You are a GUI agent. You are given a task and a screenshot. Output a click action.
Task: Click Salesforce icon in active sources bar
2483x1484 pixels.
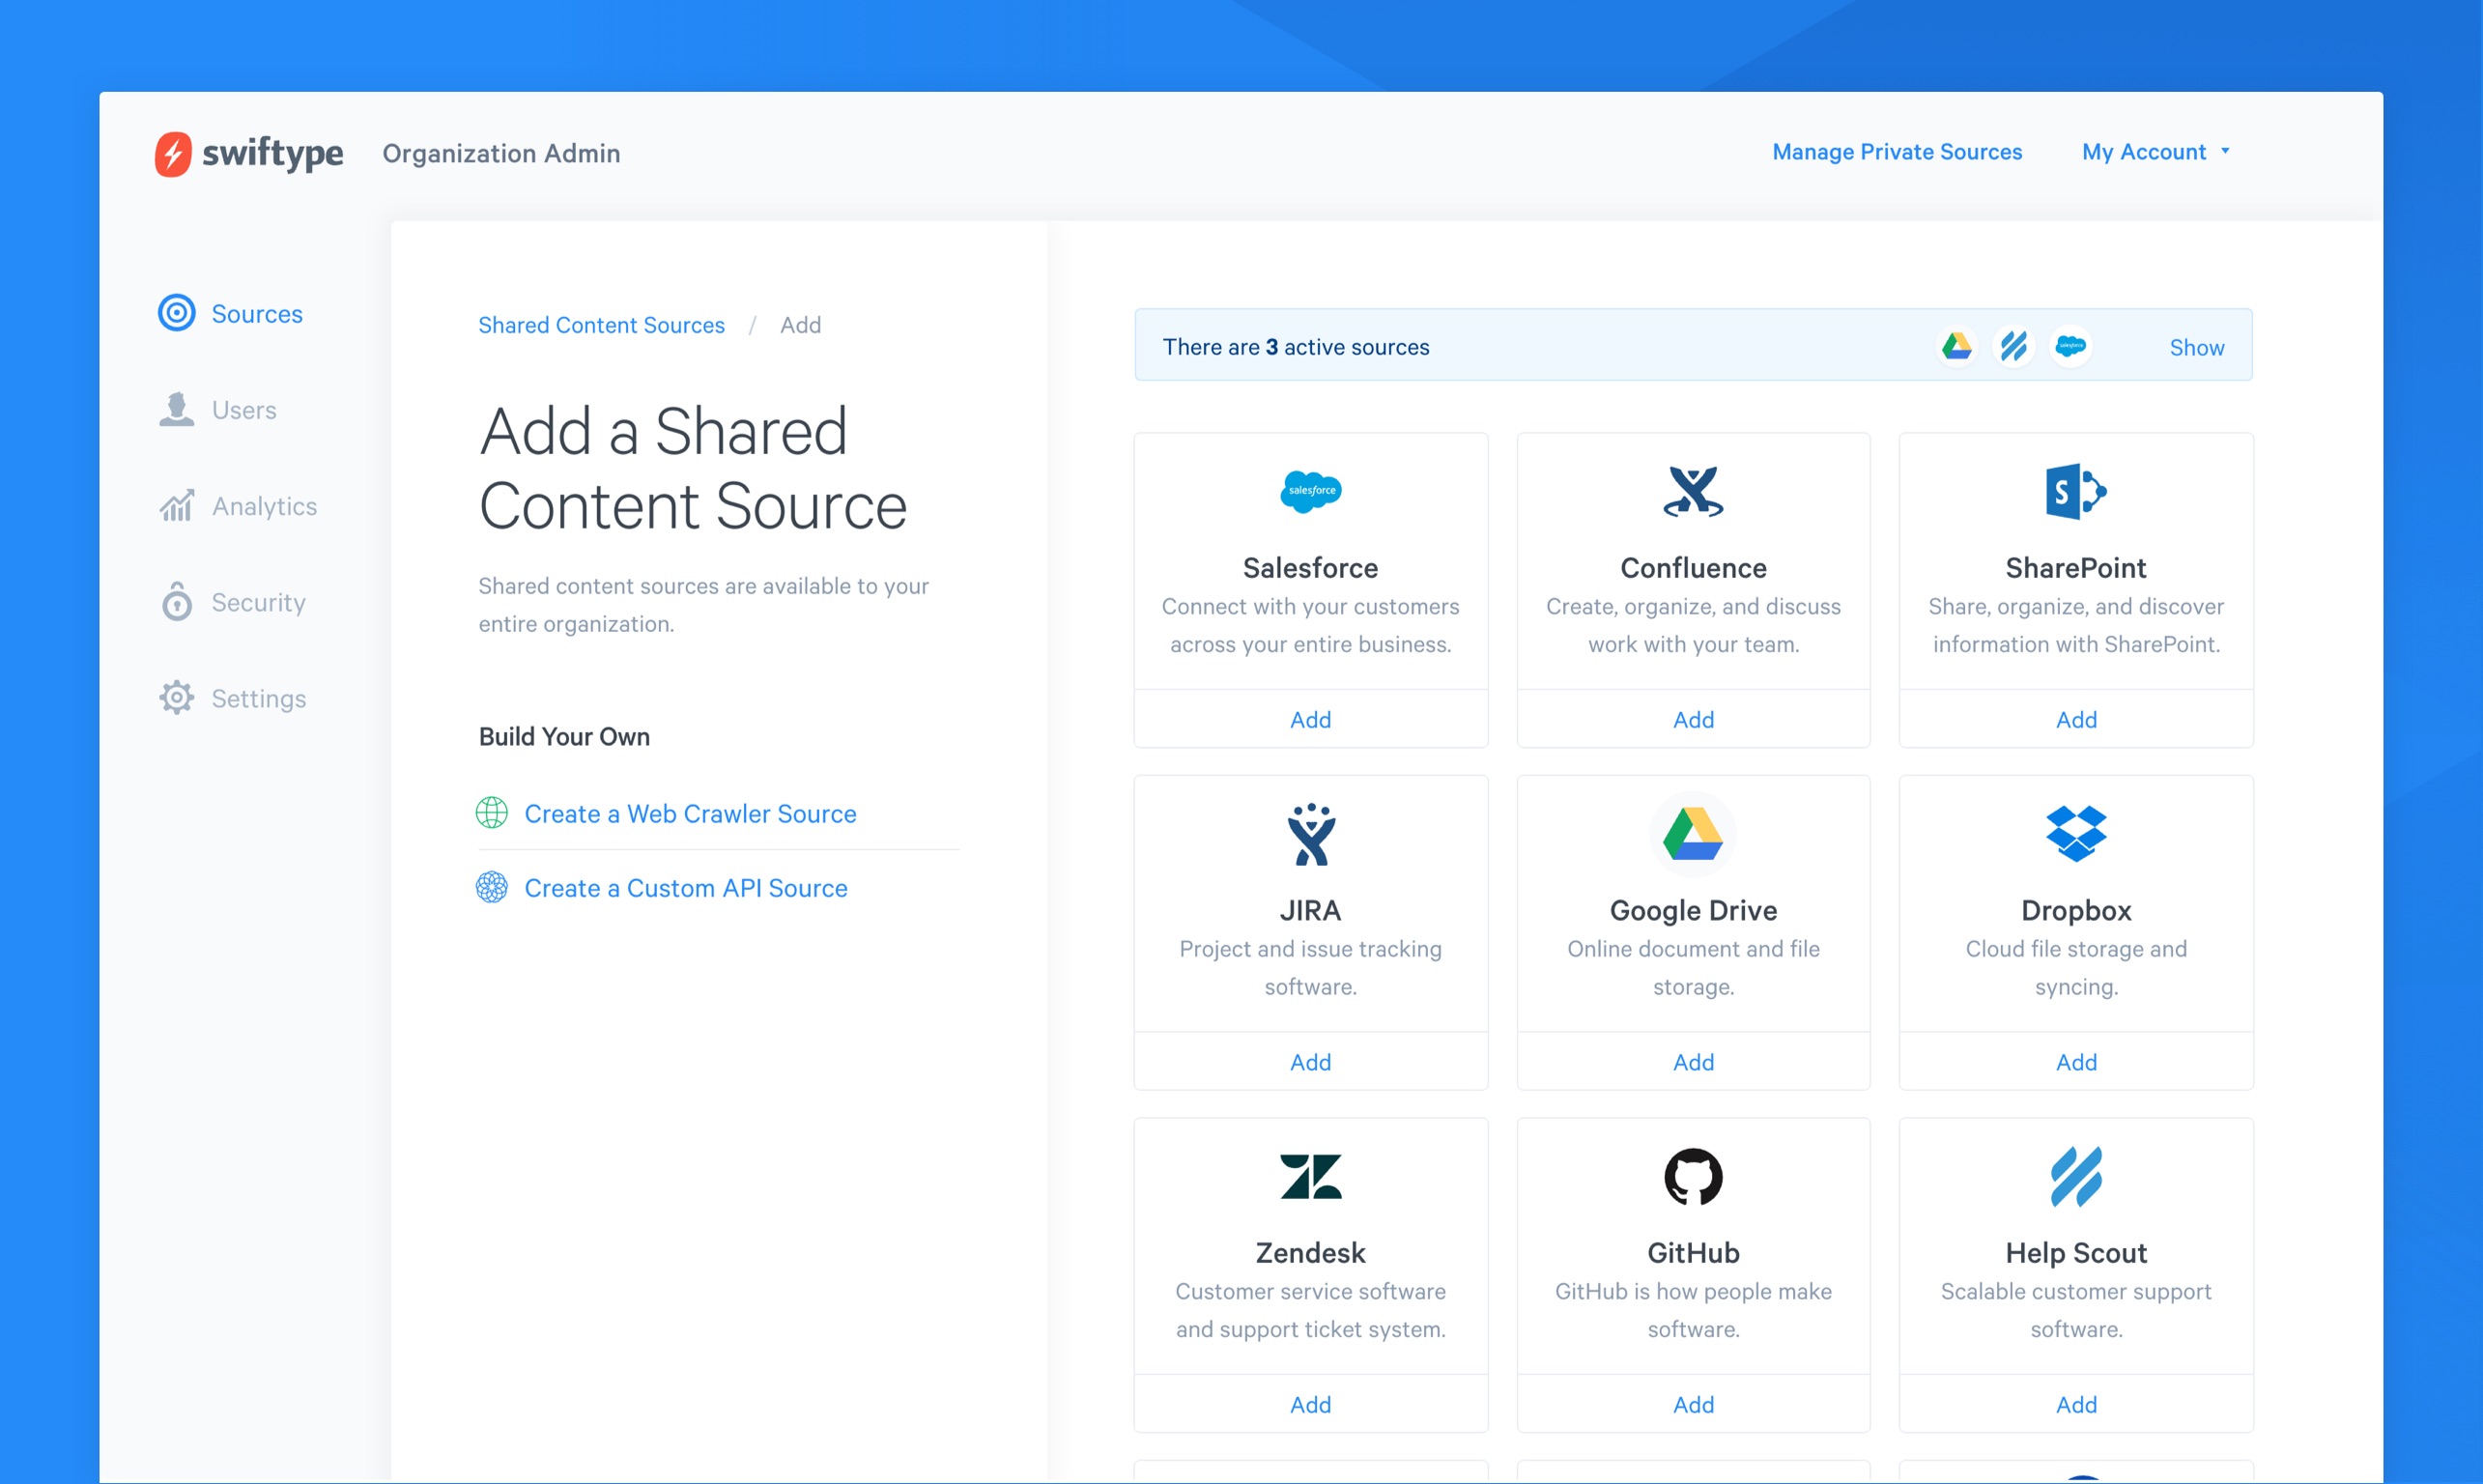2070,347
